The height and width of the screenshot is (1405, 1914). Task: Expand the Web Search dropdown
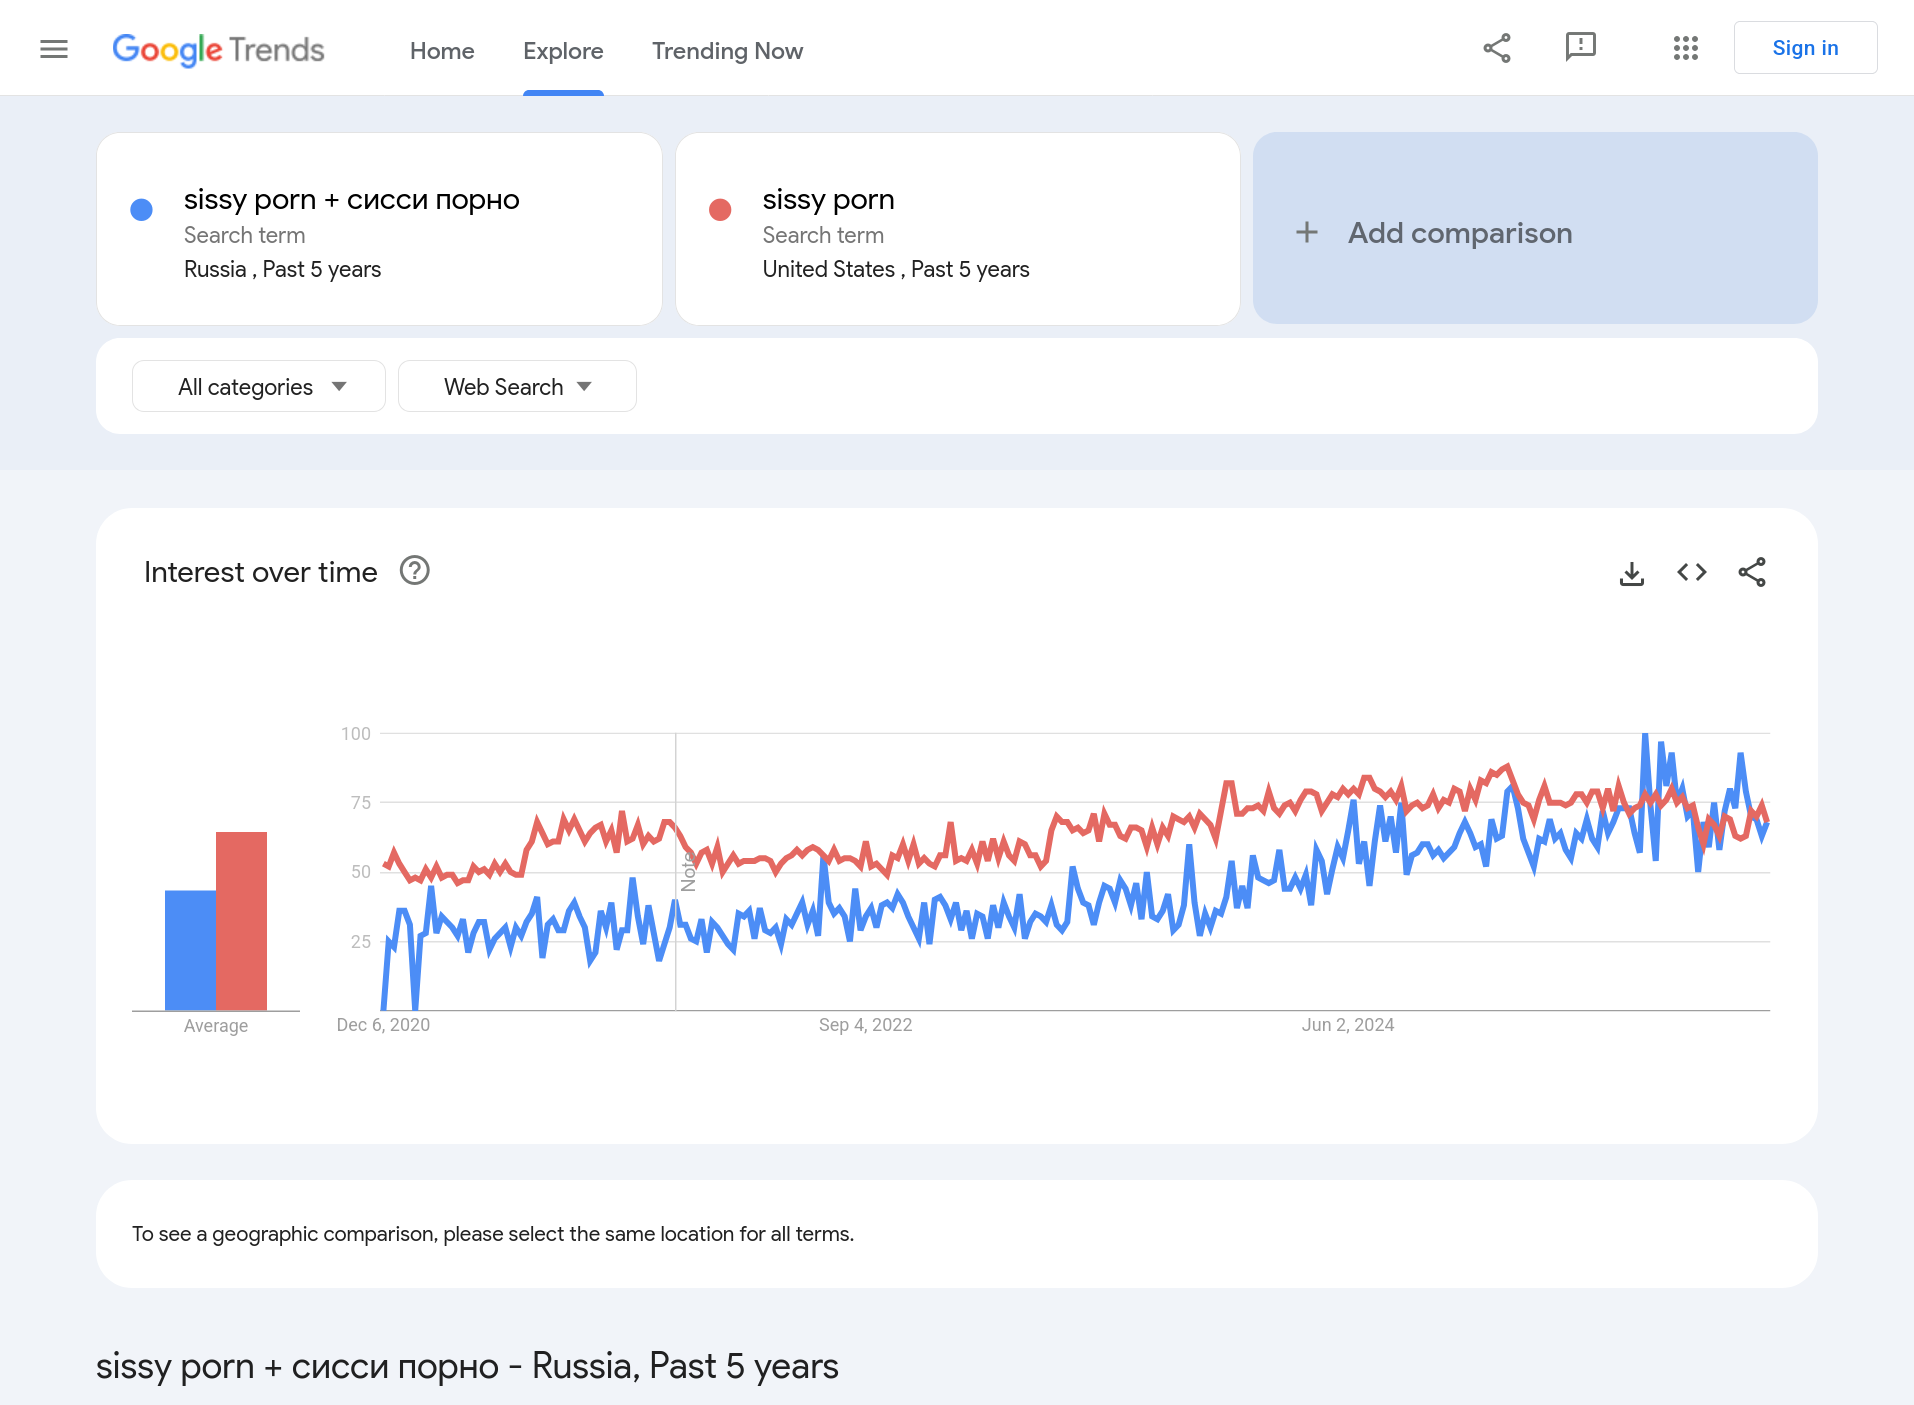(x=517, y=387)
